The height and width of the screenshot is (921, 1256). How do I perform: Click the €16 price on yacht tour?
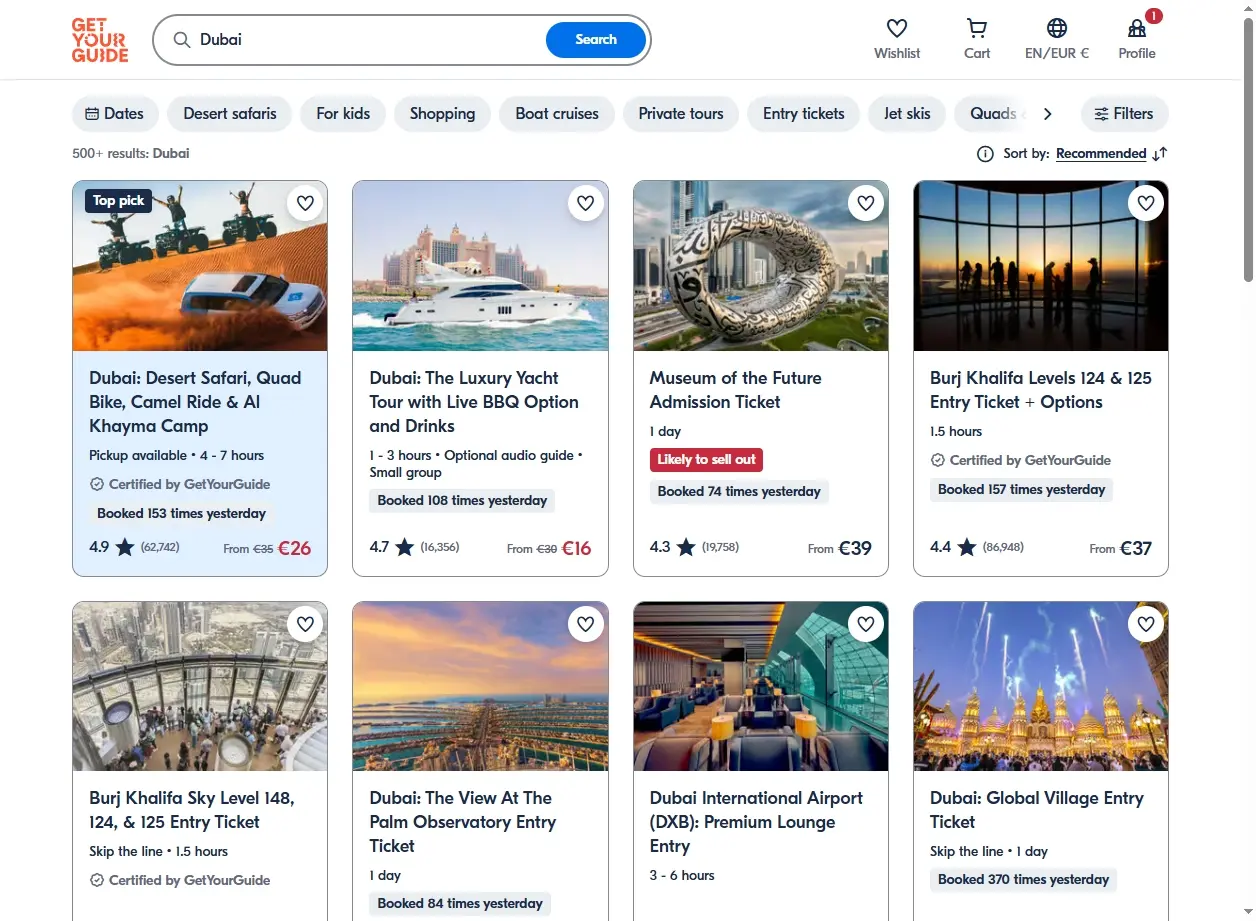tap(576, 548)
